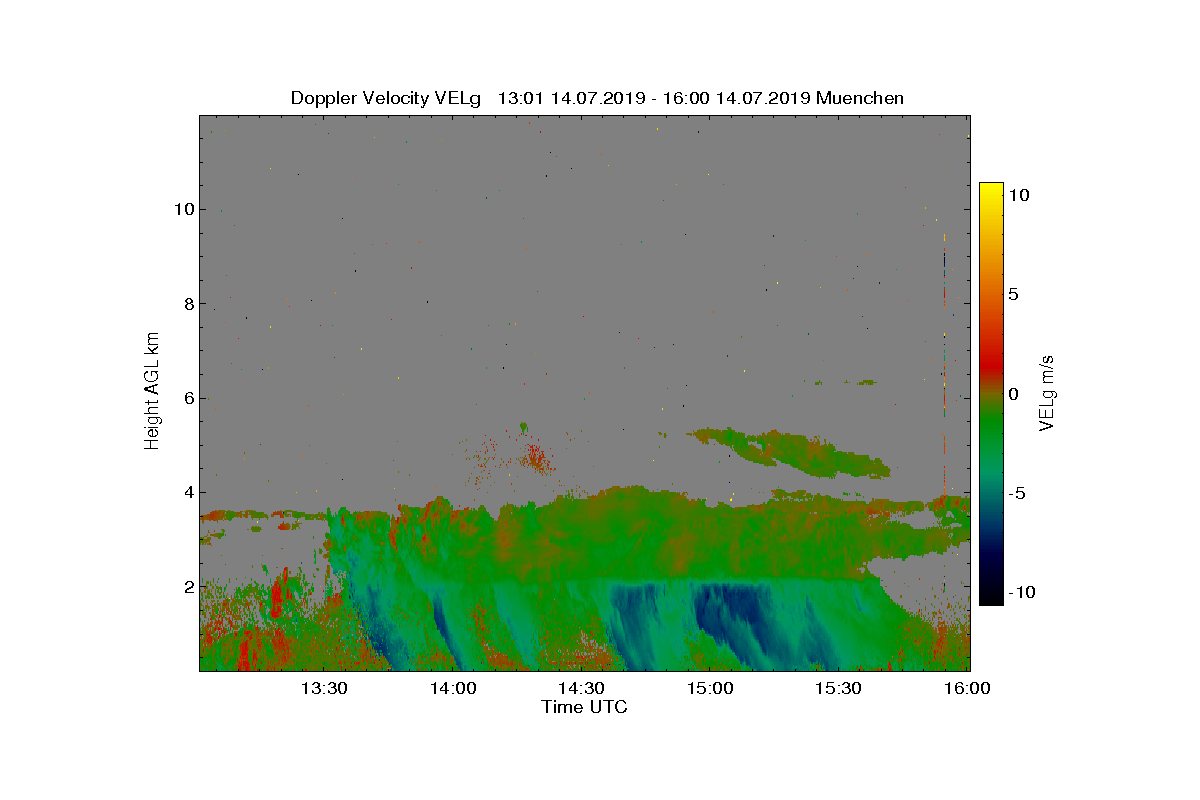
Task: Click the 2 km height tick label
Action: pos(187,586)
